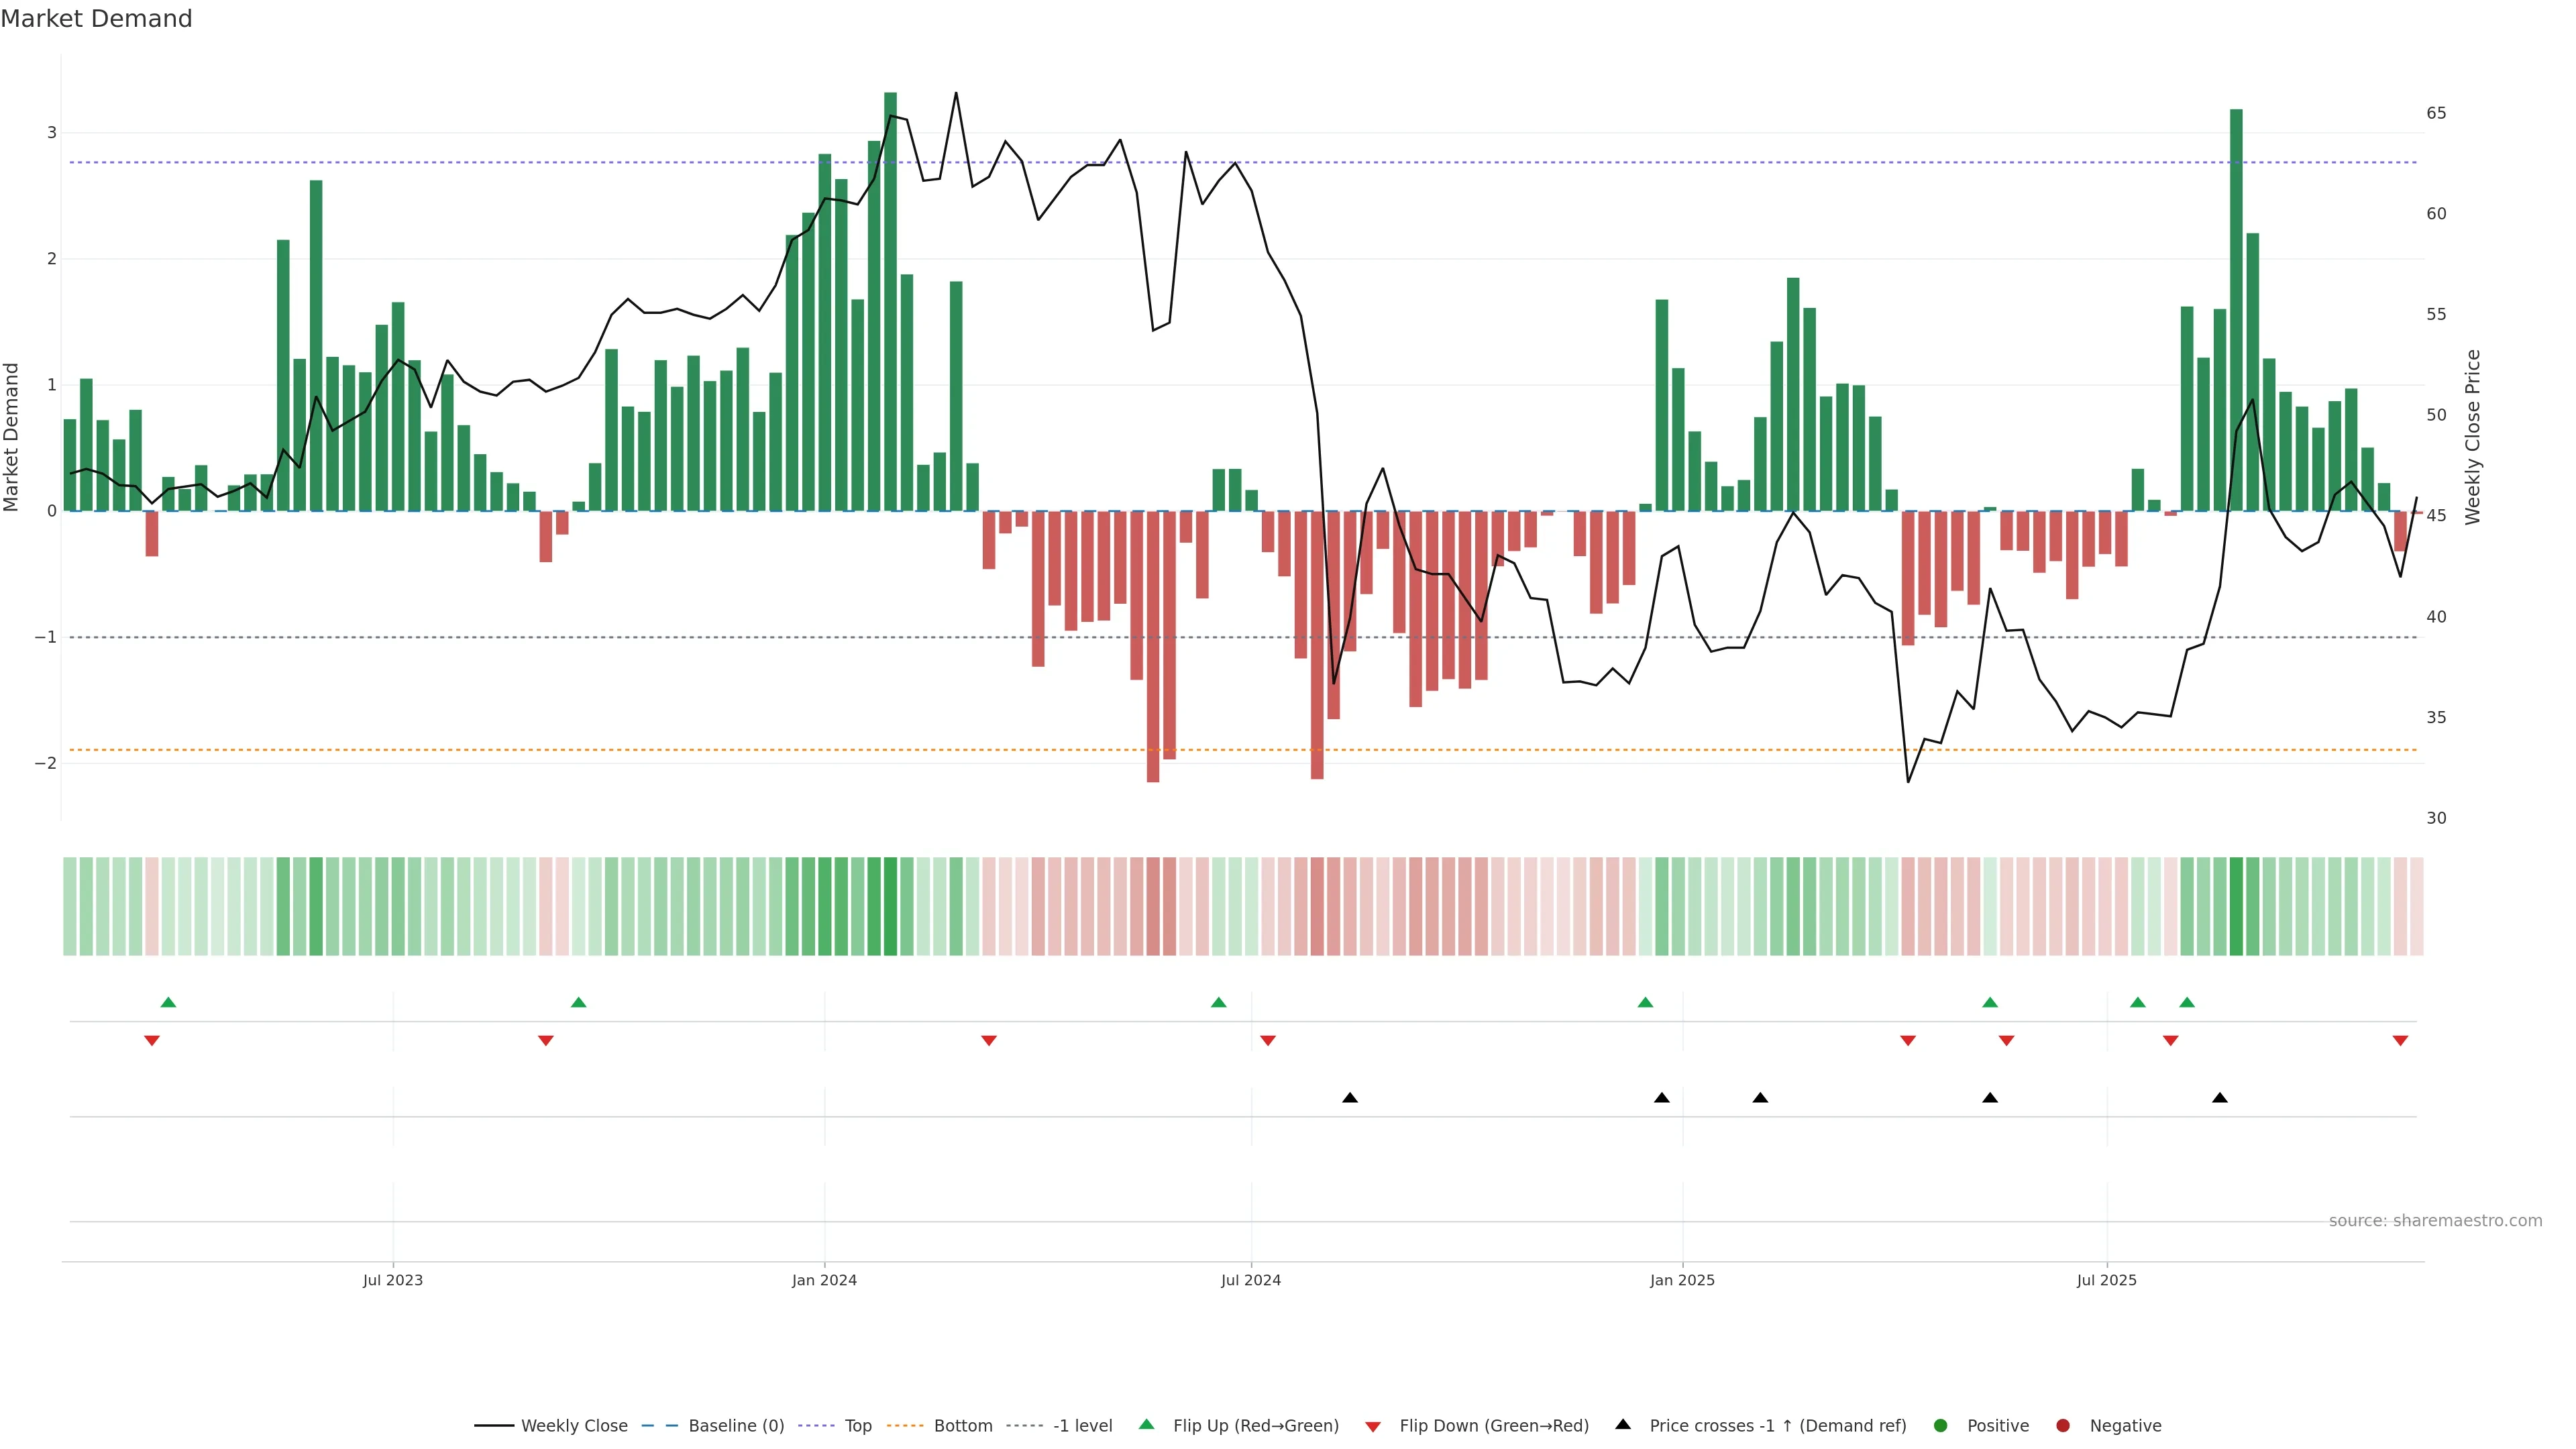Click the black Price crosses -1 legend triangle
This screenshot has width=2576, height=1449.
[1623, 1424]
